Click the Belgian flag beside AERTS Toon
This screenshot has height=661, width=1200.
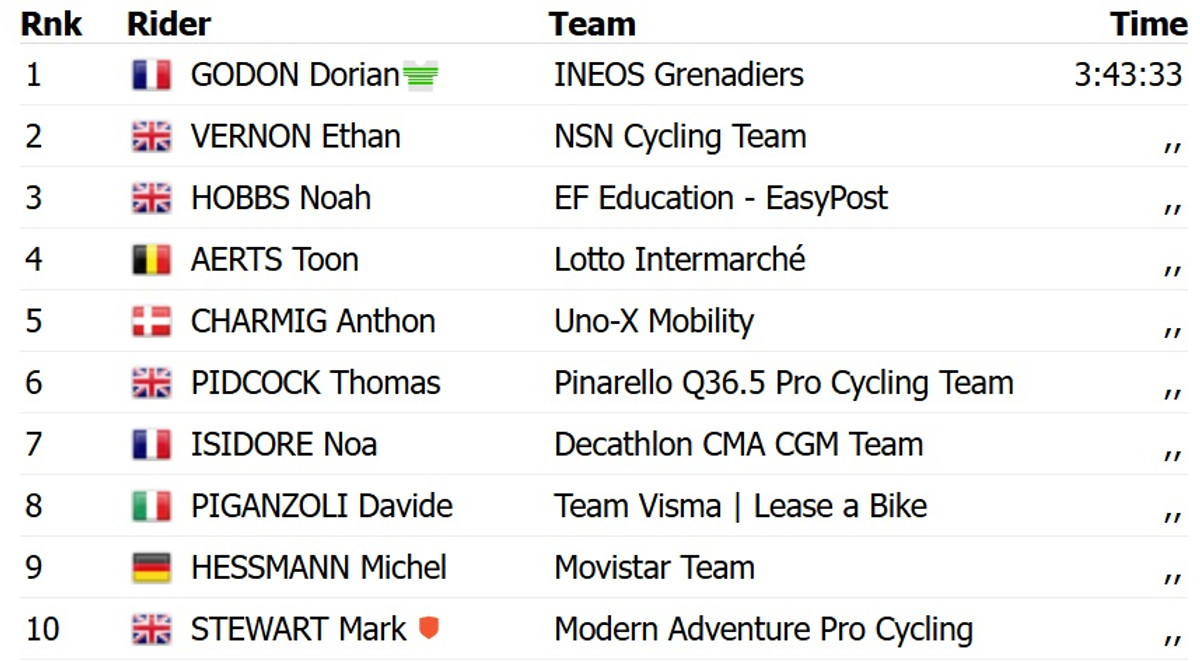click(151, 260)
